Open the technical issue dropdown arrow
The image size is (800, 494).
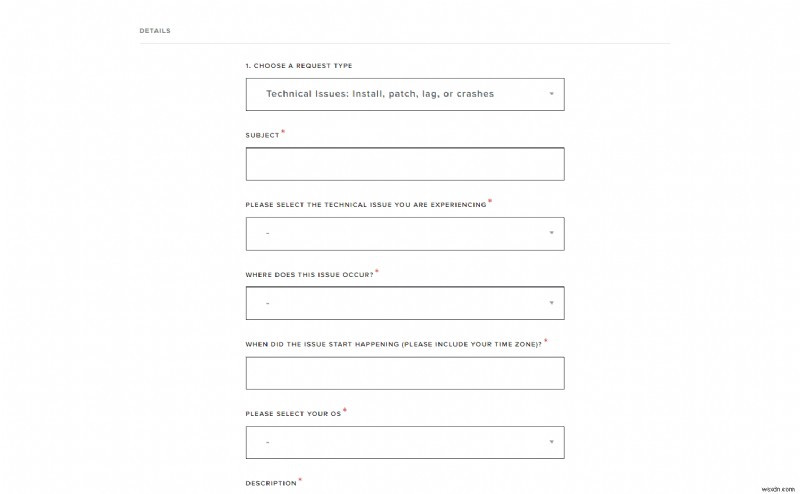[551, 233]
